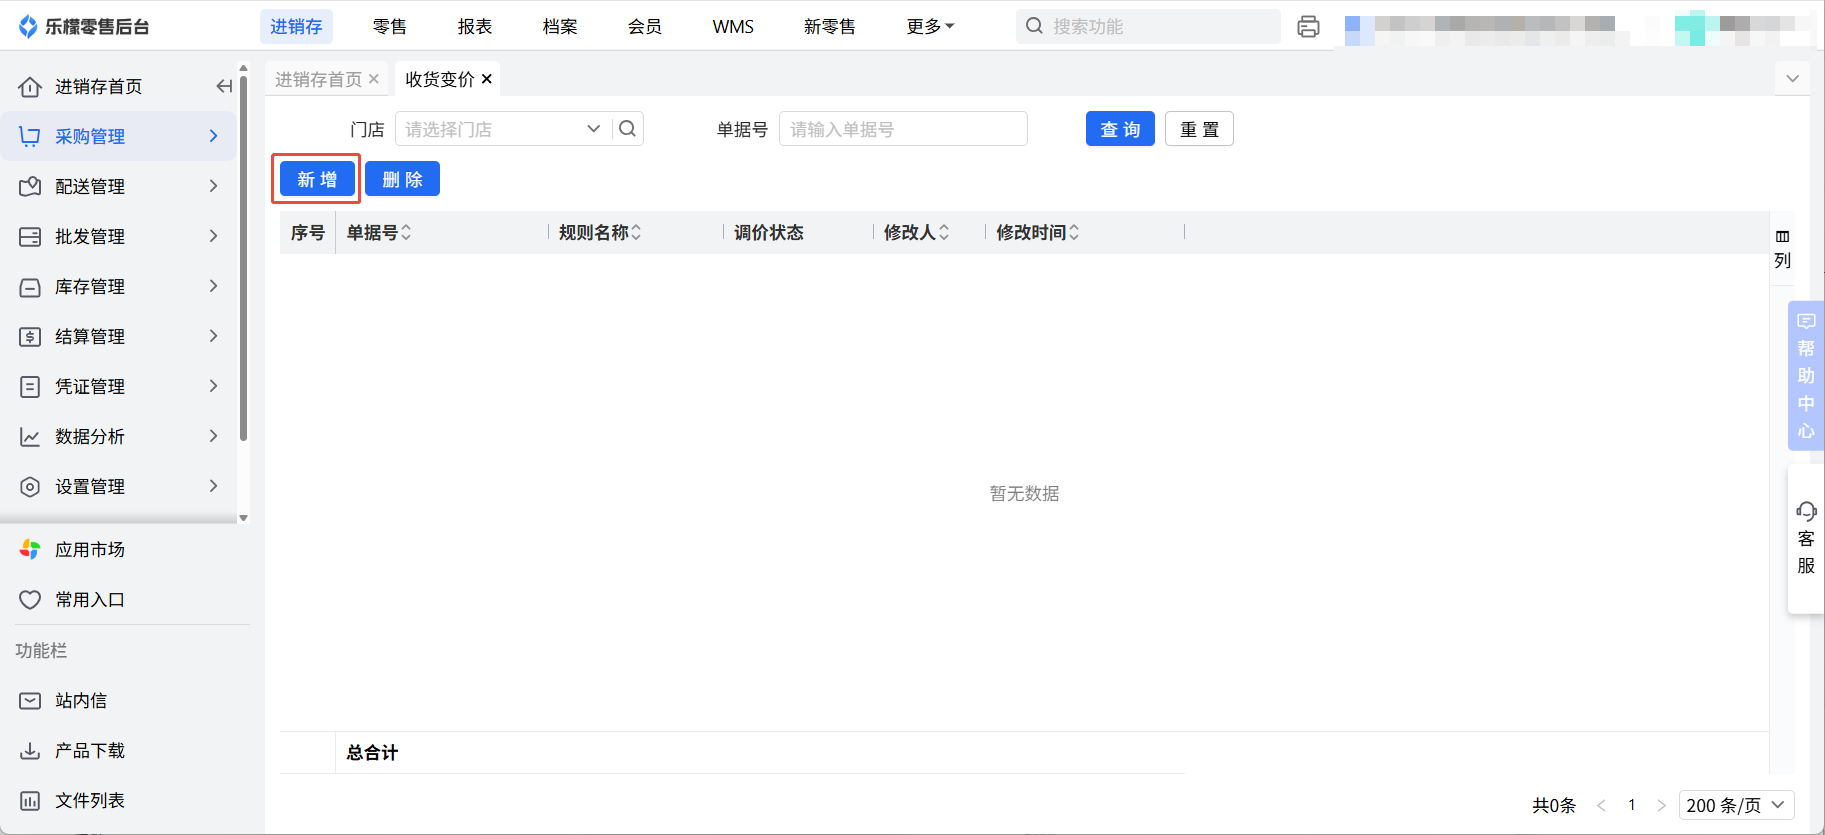Sort the table by 单据号 column
This screenshot has width=1825, height=835.
pos(406,233)
